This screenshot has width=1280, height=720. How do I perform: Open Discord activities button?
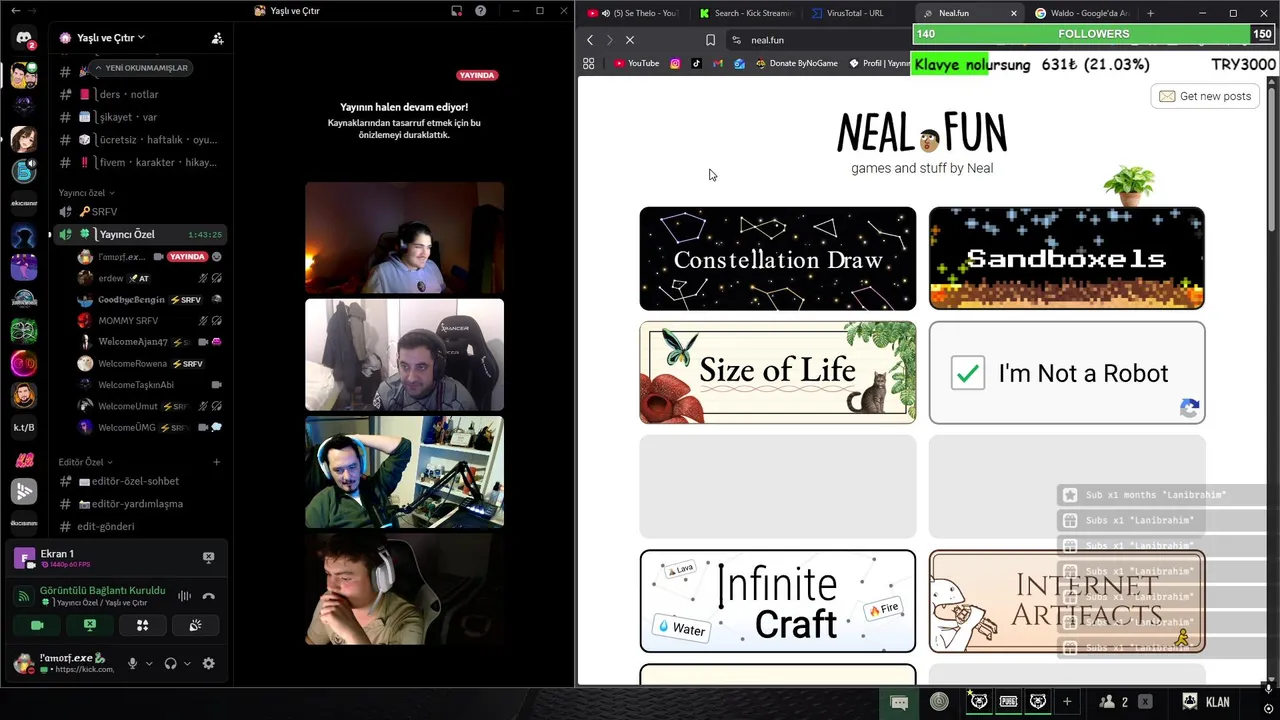coord(142,625)
